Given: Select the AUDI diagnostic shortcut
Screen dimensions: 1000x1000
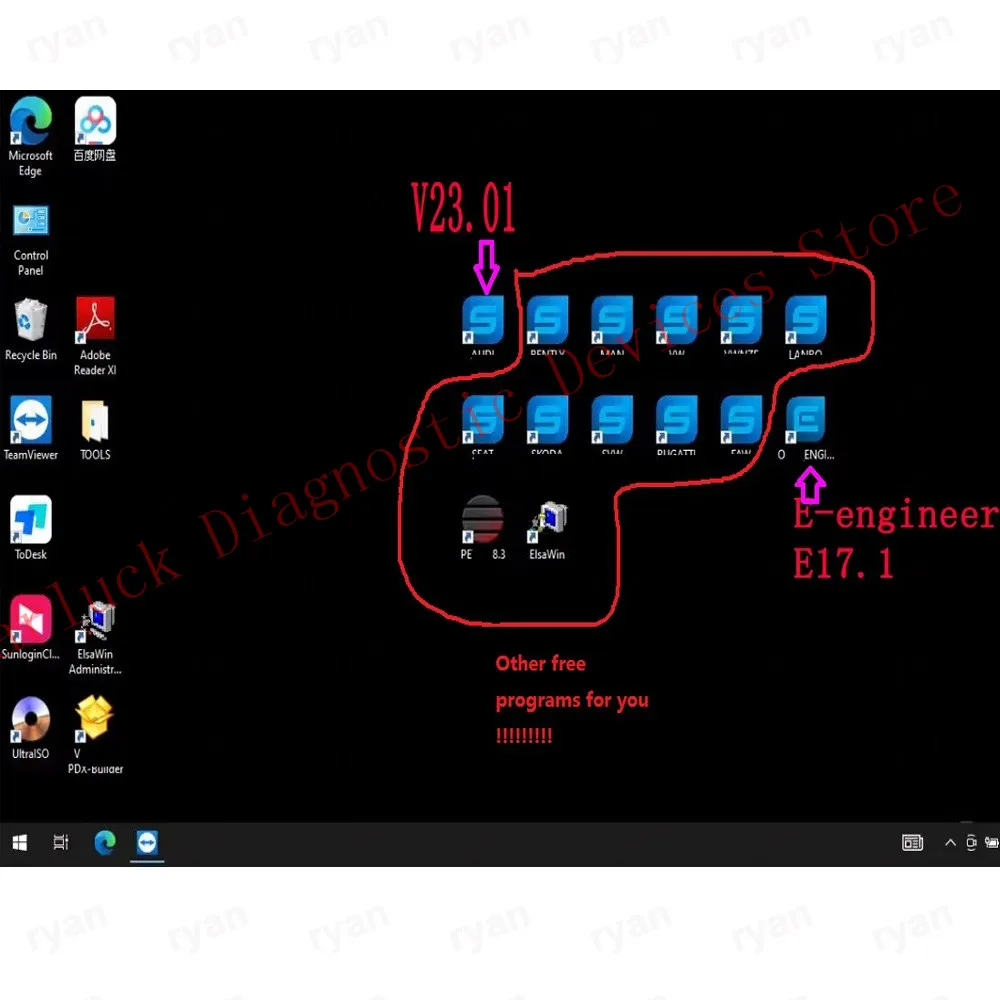Looking at the screenshot, I should tap(483, 325).
